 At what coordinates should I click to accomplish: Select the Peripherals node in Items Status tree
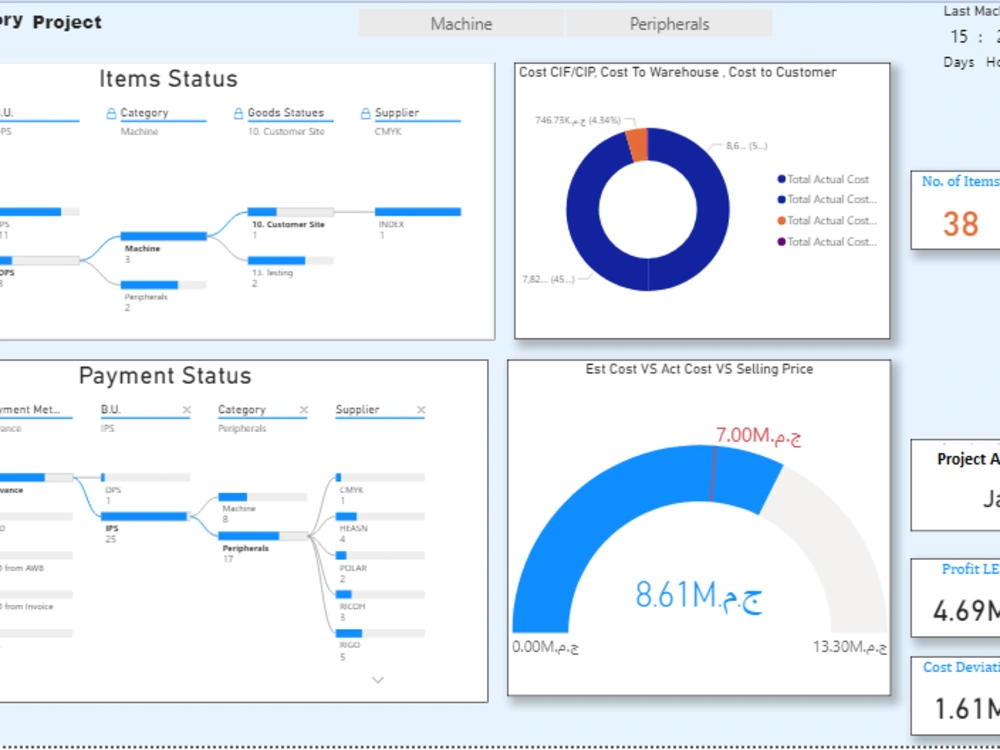163,285
